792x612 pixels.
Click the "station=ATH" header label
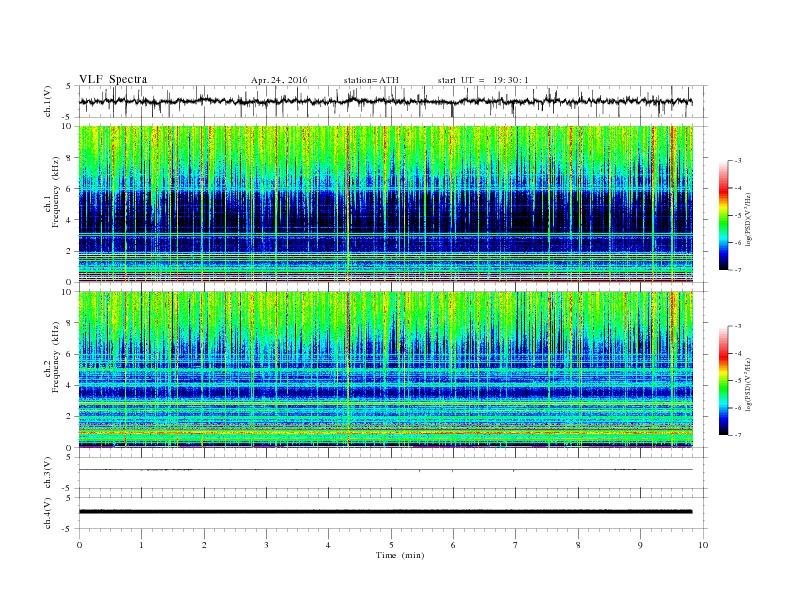(371, 80)
